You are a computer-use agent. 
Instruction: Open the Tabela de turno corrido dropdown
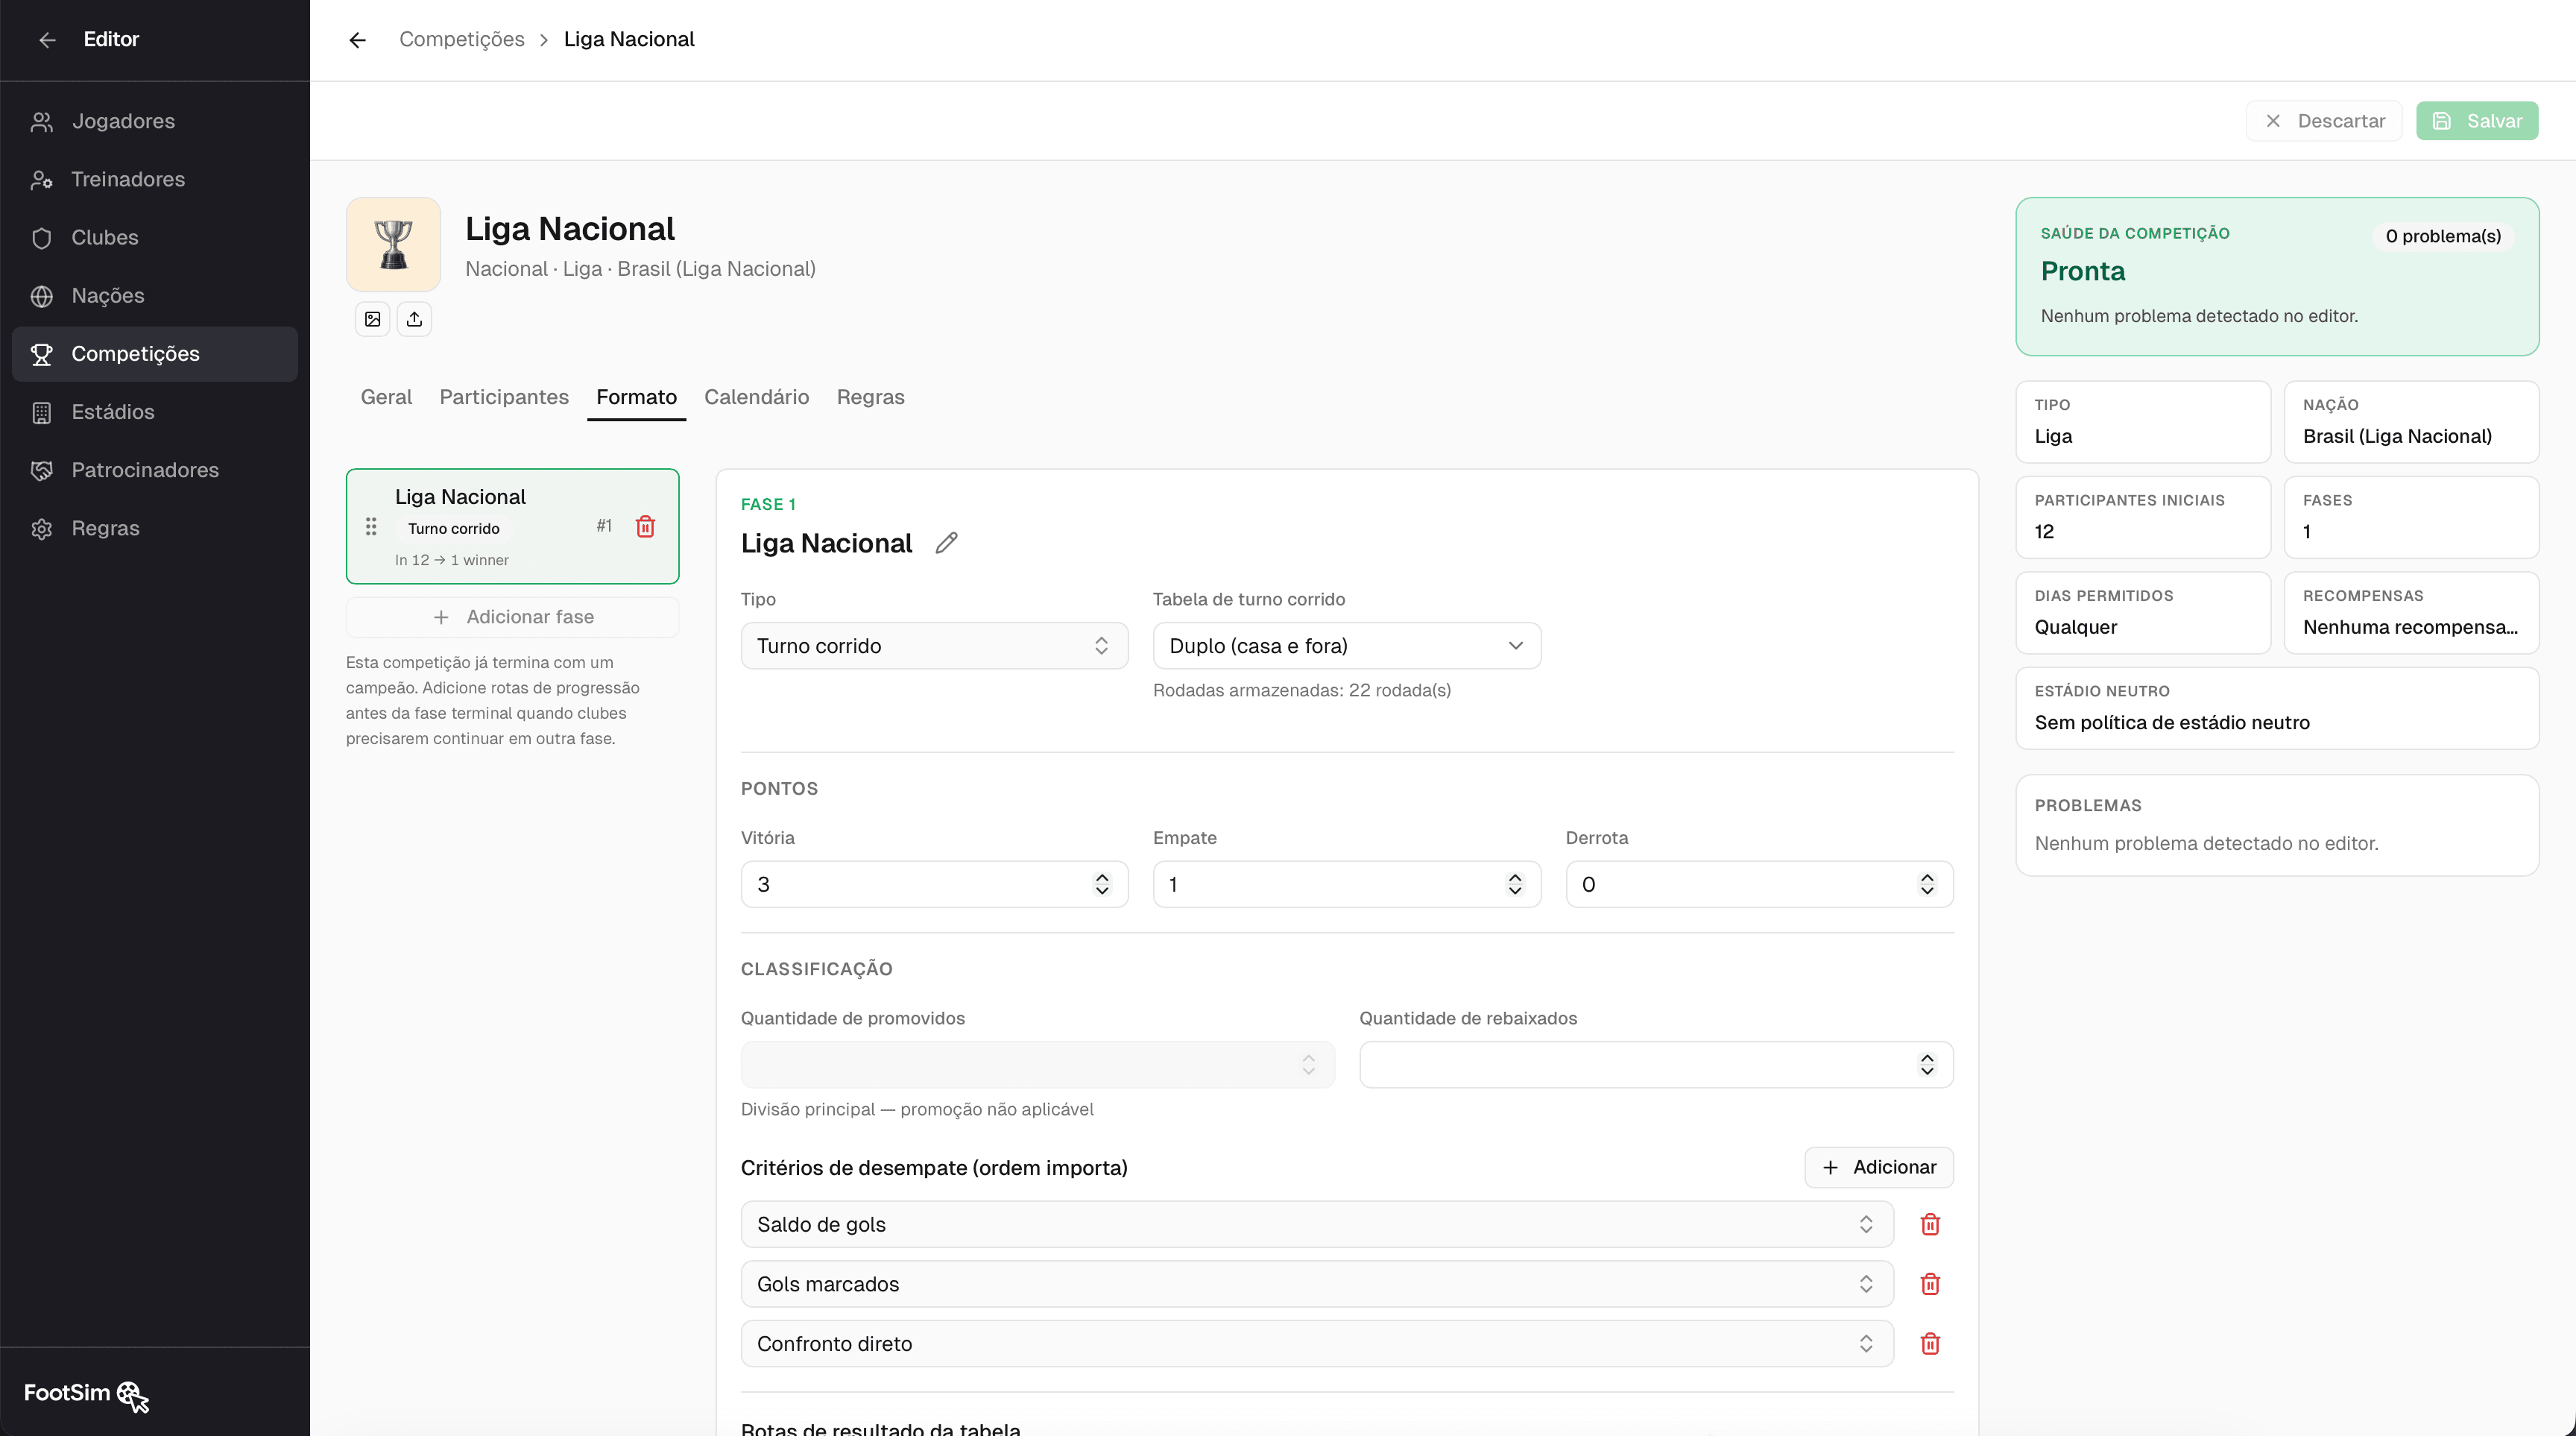click(1346, 646)
